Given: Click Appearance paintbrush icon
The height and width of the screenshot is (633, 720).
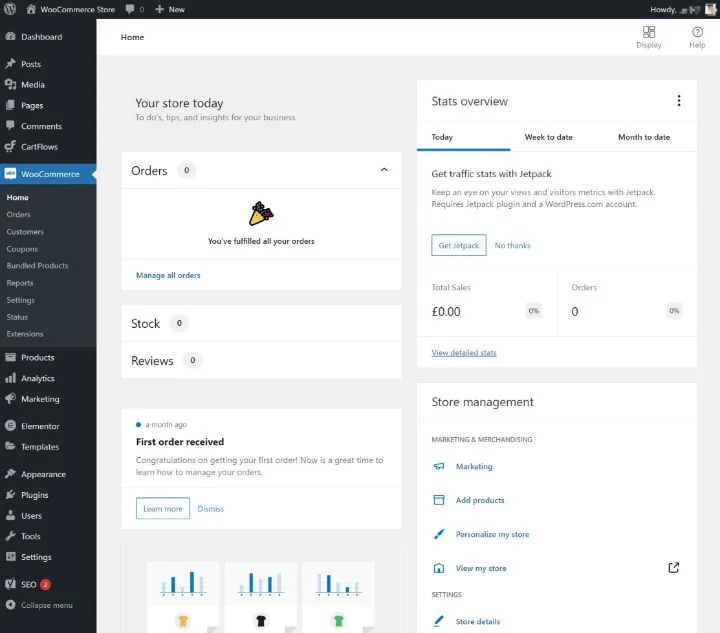Looking at the screenshot, I should 11,474.
